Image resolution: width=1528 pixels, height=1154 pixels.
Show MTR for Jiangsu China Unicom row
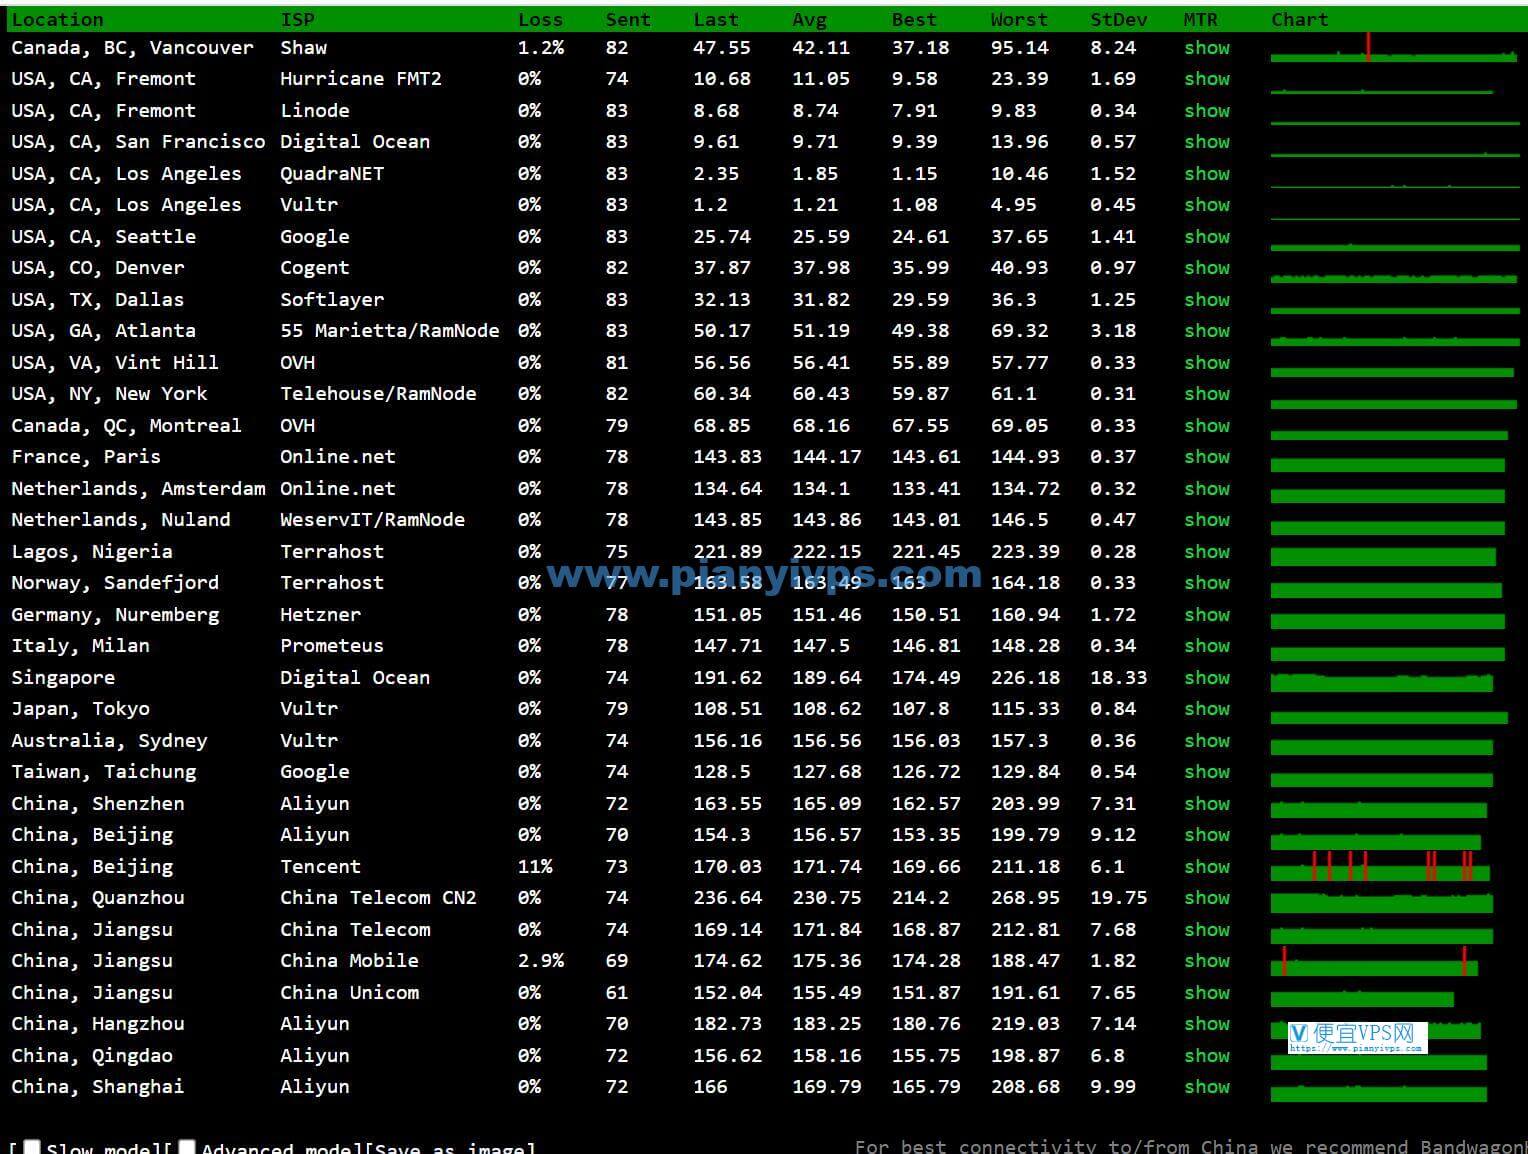[x=1207, y=993]
